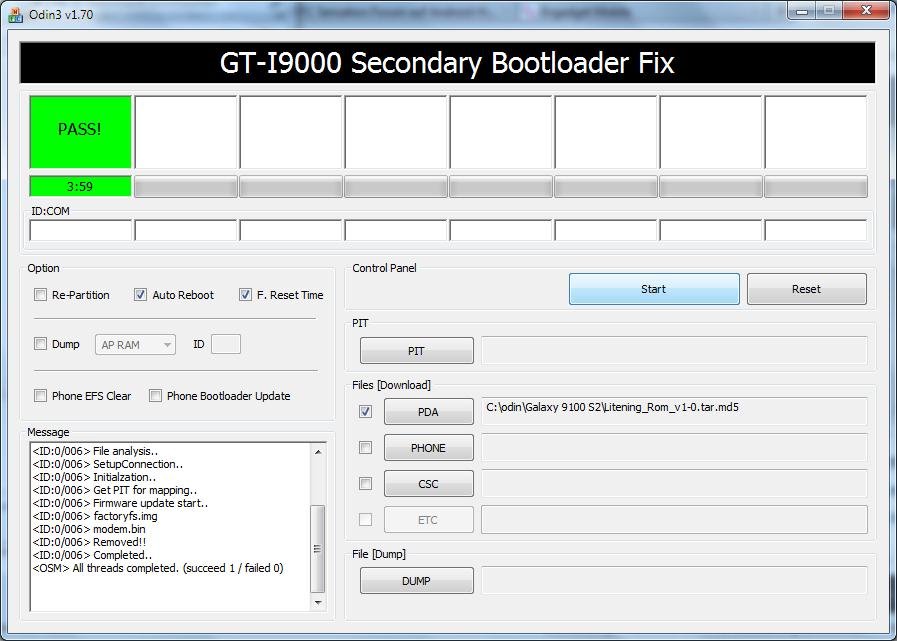Choose a file with the PDA button
Image resolution: width=897 pixels, height=641 pixels.
[428, 411]
